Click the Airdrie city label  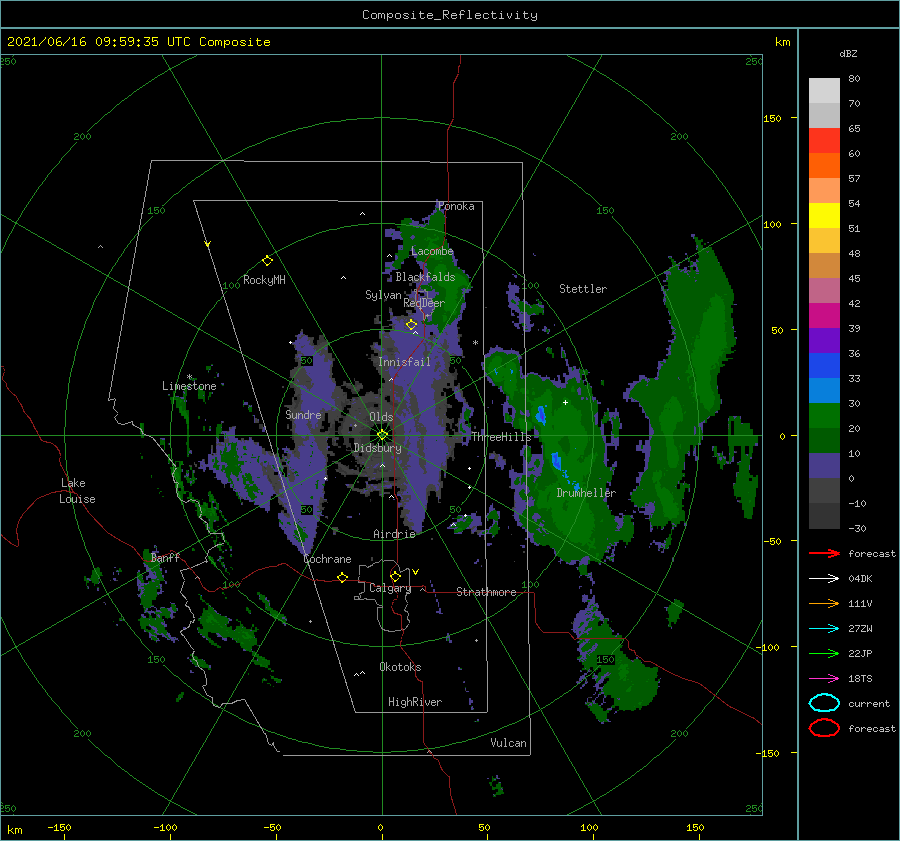(394, 534)
